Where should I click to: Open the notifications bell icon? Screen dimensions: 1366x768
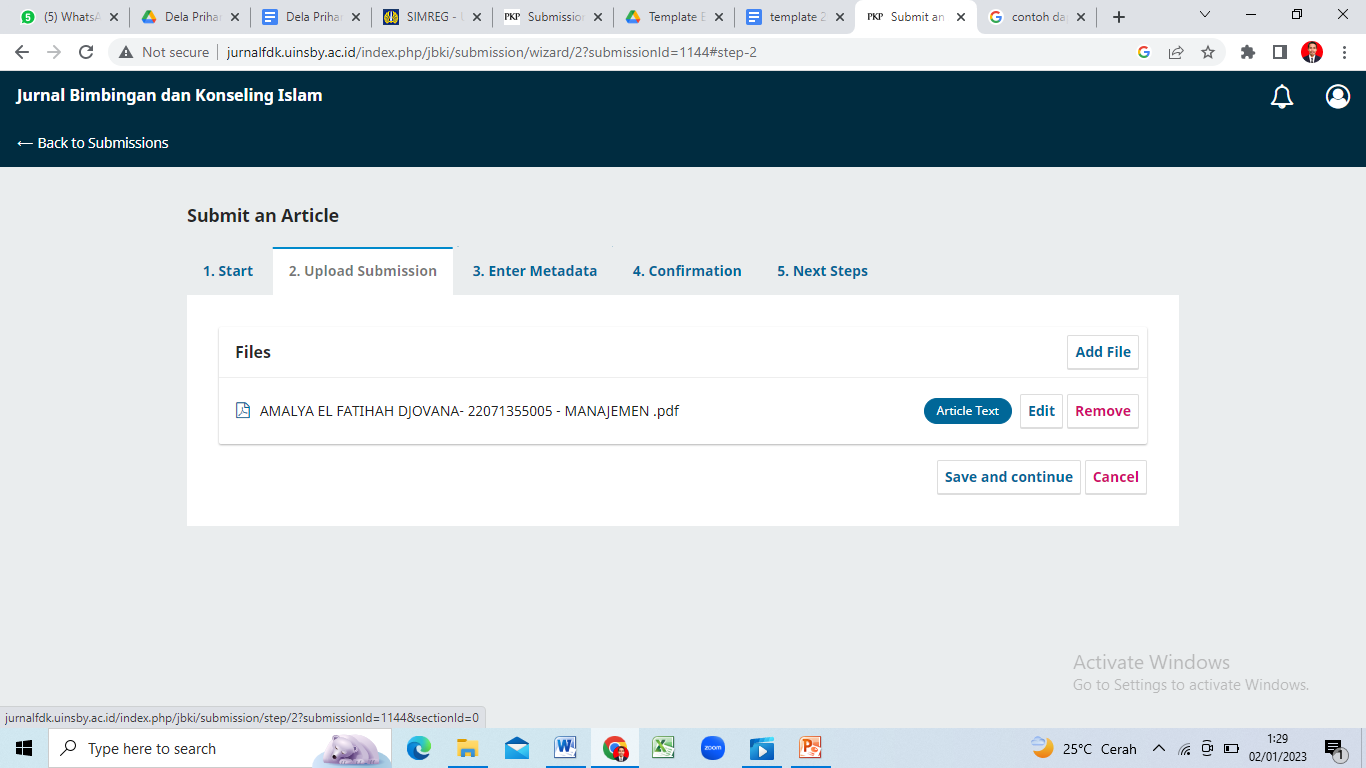[x=1281, y=96]
